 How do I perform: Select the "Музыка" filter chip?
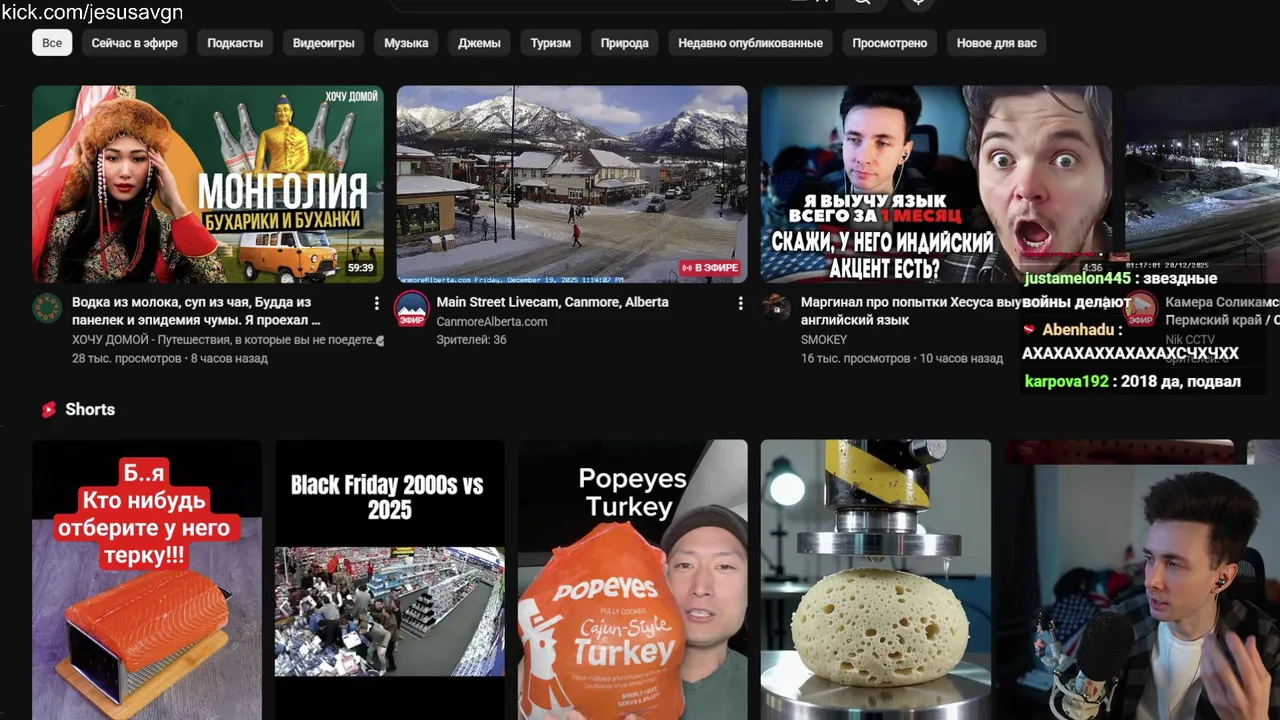(406, 43)
